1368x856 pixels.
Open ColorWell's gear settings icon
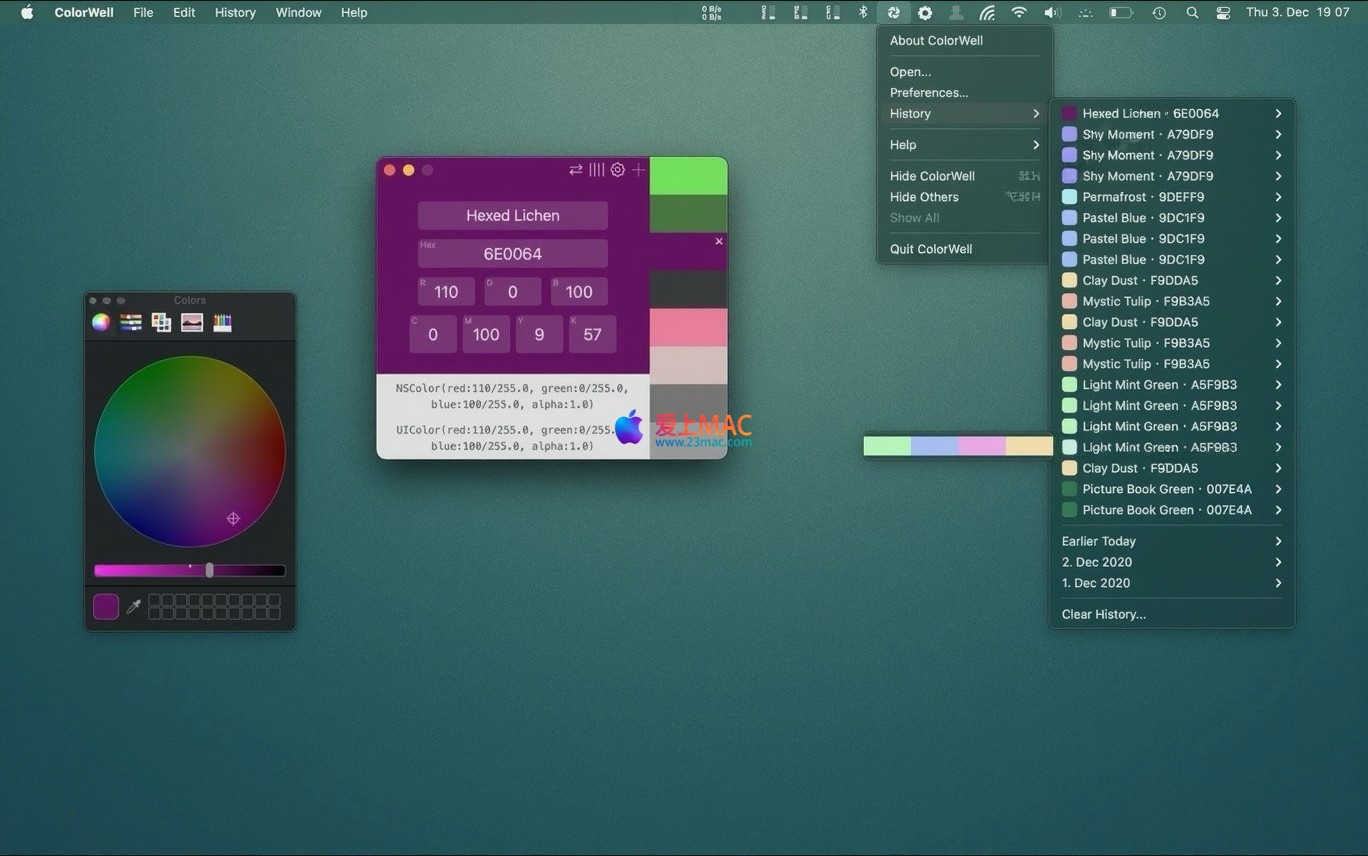pos(618,170)
